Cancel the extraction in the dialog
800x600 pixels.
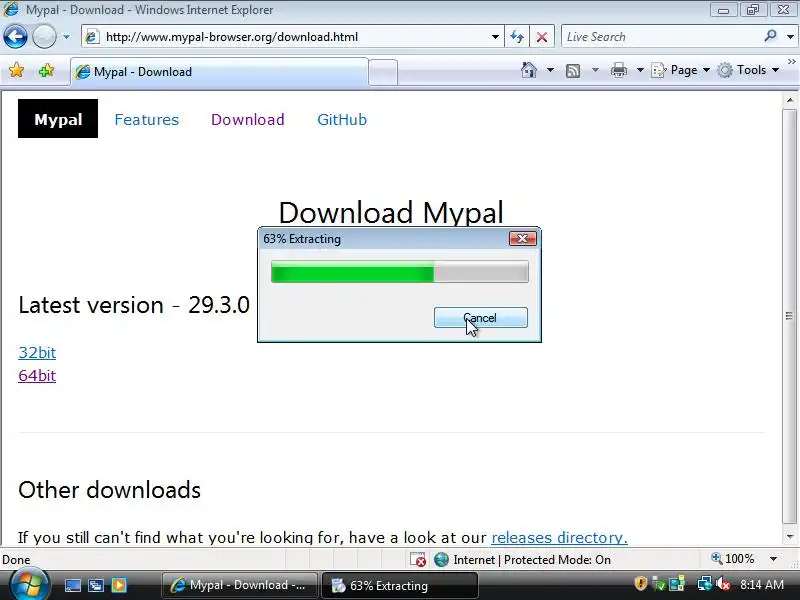pyautogui.click(x=481, y=317)
